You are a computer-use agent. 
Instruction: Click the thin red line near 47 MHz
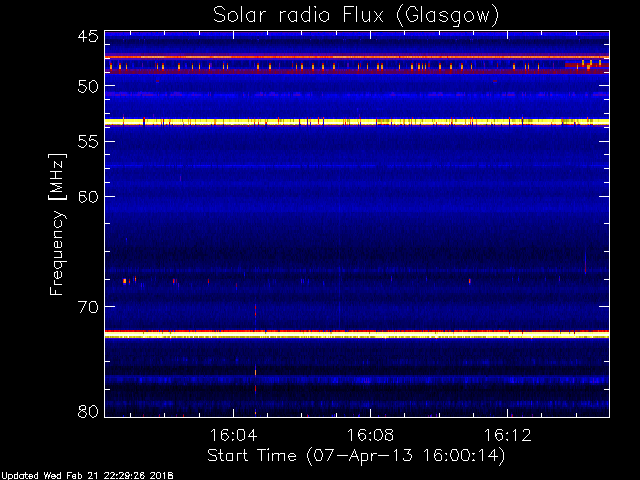357,57
